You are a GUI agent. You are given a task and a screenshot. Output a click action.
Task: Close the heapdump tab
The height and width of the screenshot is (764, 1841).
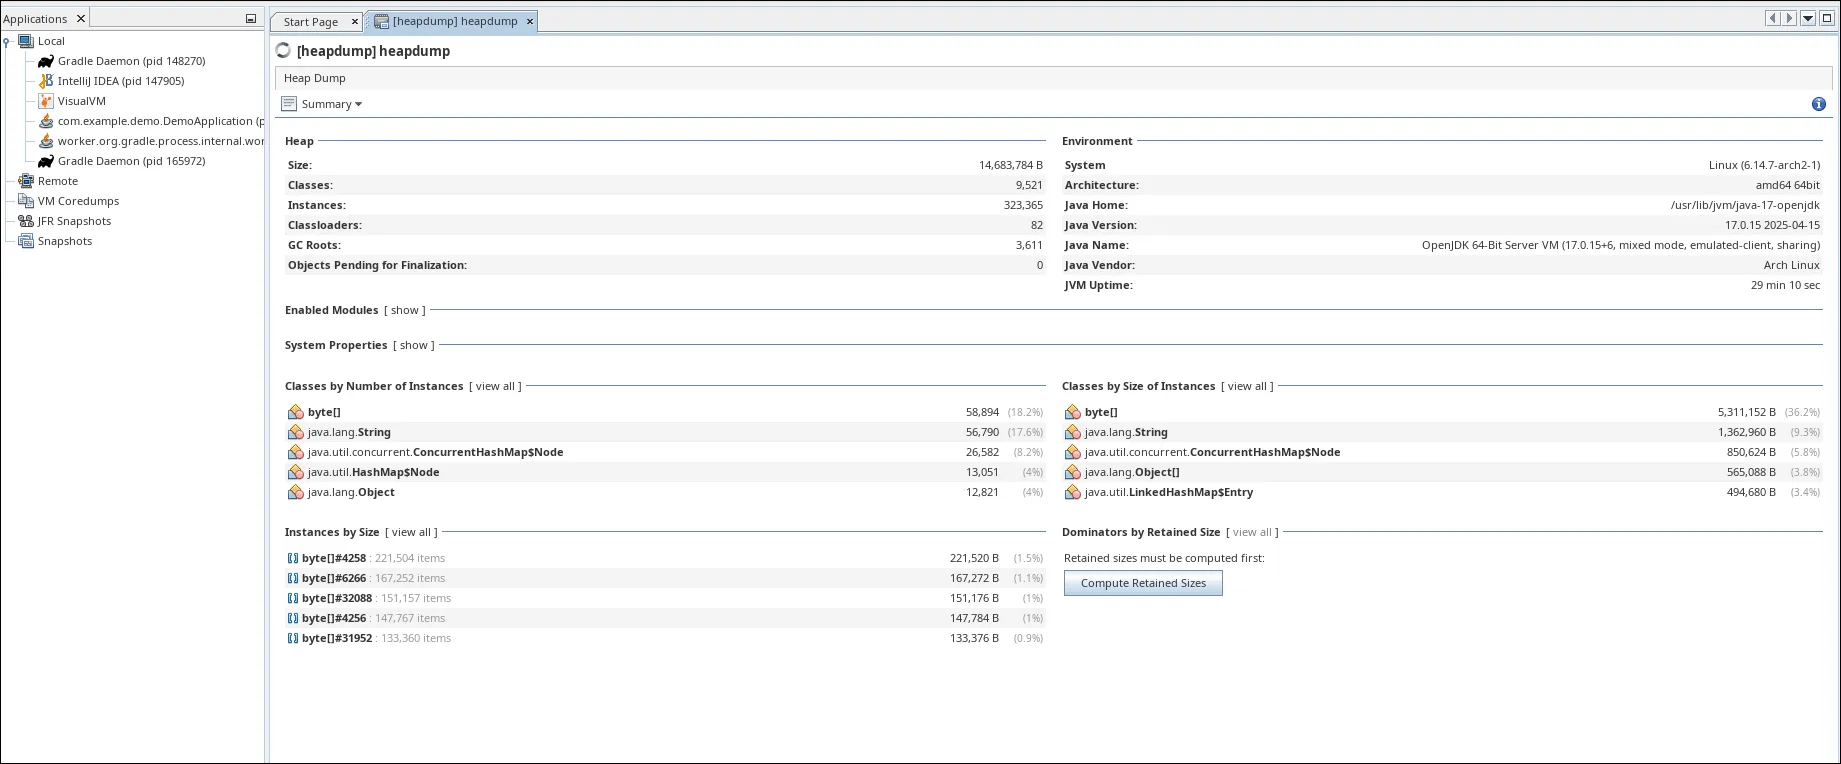coord(530,21)
